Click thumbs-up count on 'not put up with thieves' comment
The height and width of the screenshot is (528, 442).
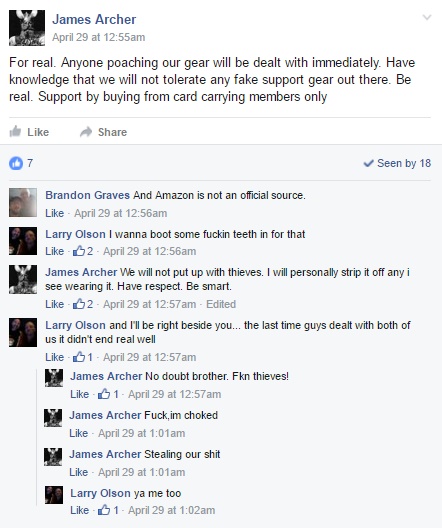[x=82, y=304]
